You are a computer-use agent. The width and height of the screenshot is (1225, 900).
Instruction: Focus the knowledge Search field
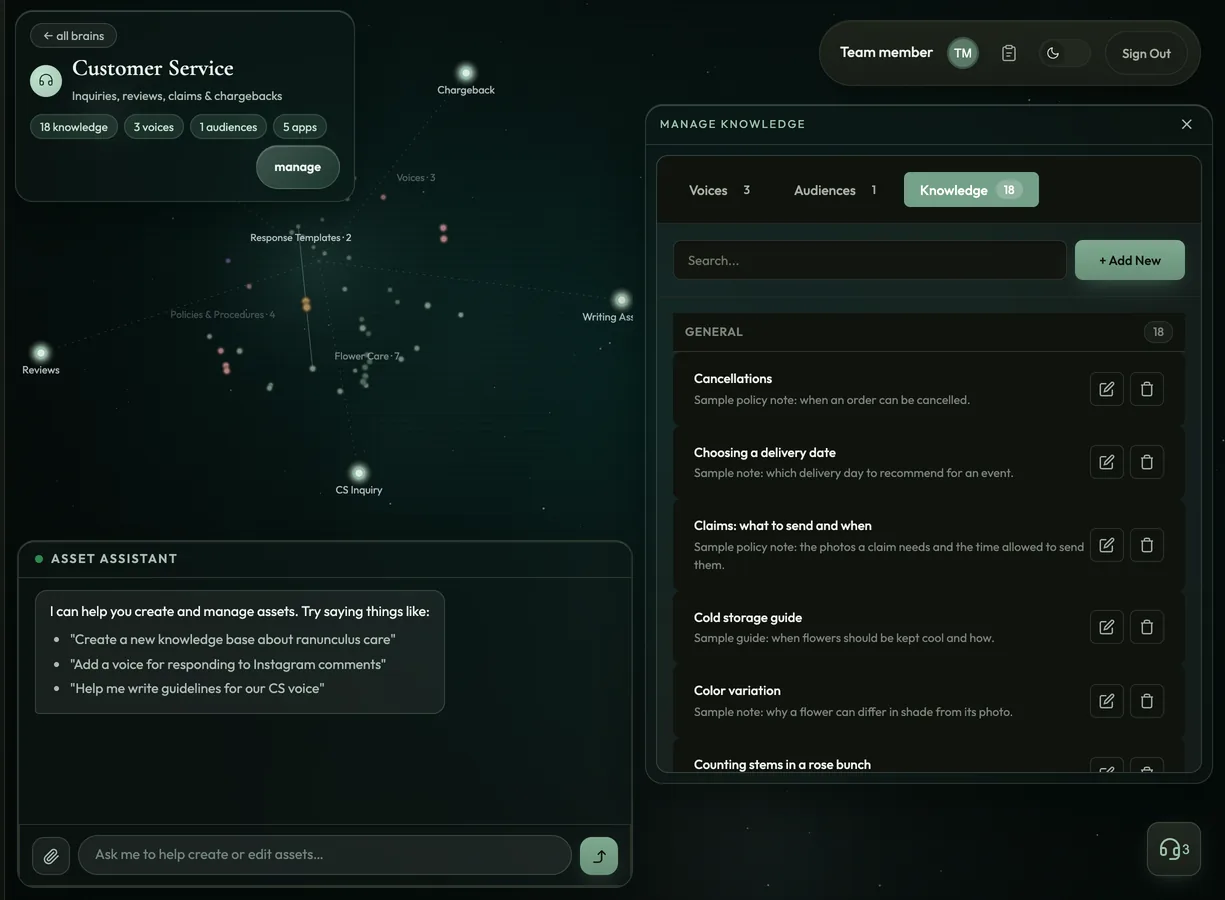tap(870, 260)
